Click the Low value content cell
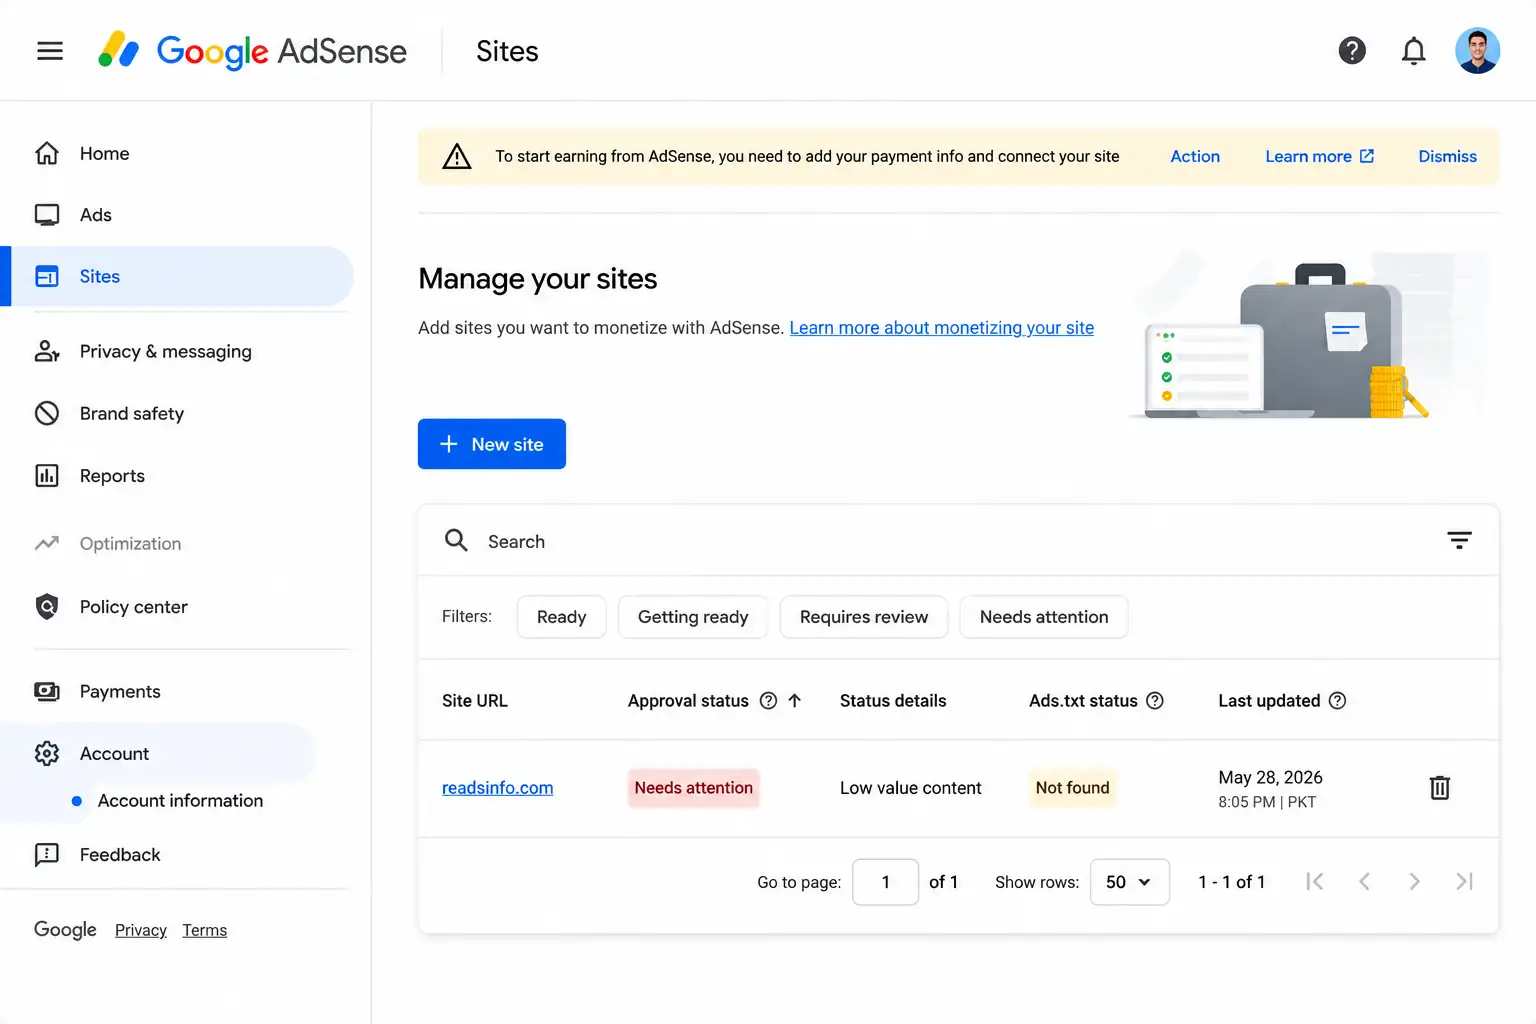 click(x=910, y=788)
